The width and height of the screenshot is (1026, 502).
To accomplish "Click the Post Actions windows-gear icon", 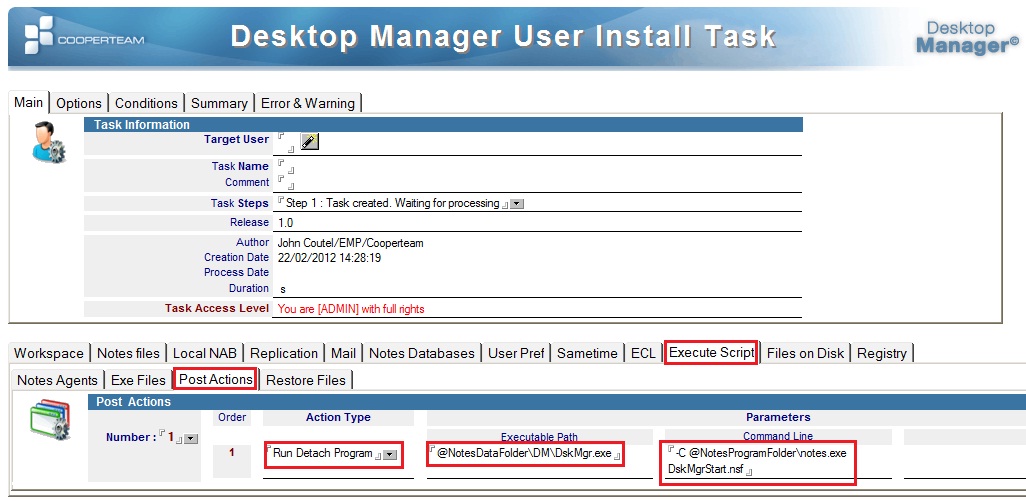I will click(x=50, y=421).
